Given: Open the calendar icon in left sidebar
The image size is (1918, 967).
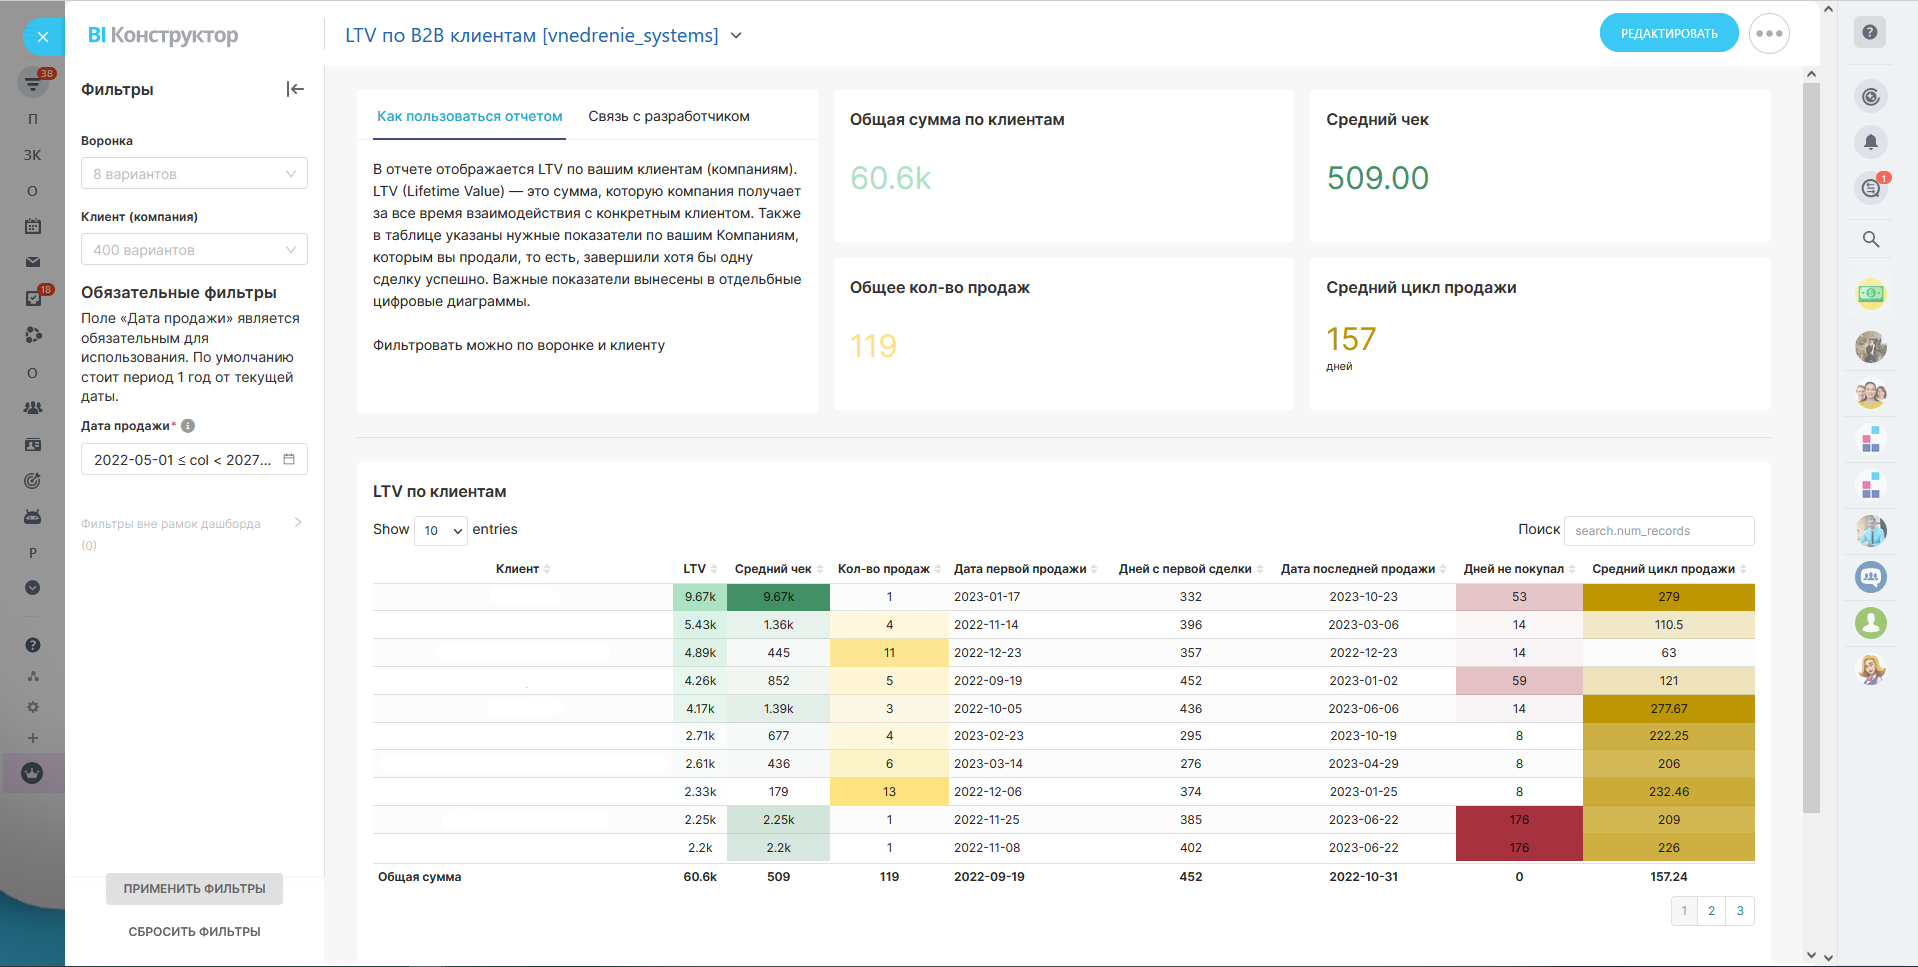Looking at the screenshot, I should 33,226.
